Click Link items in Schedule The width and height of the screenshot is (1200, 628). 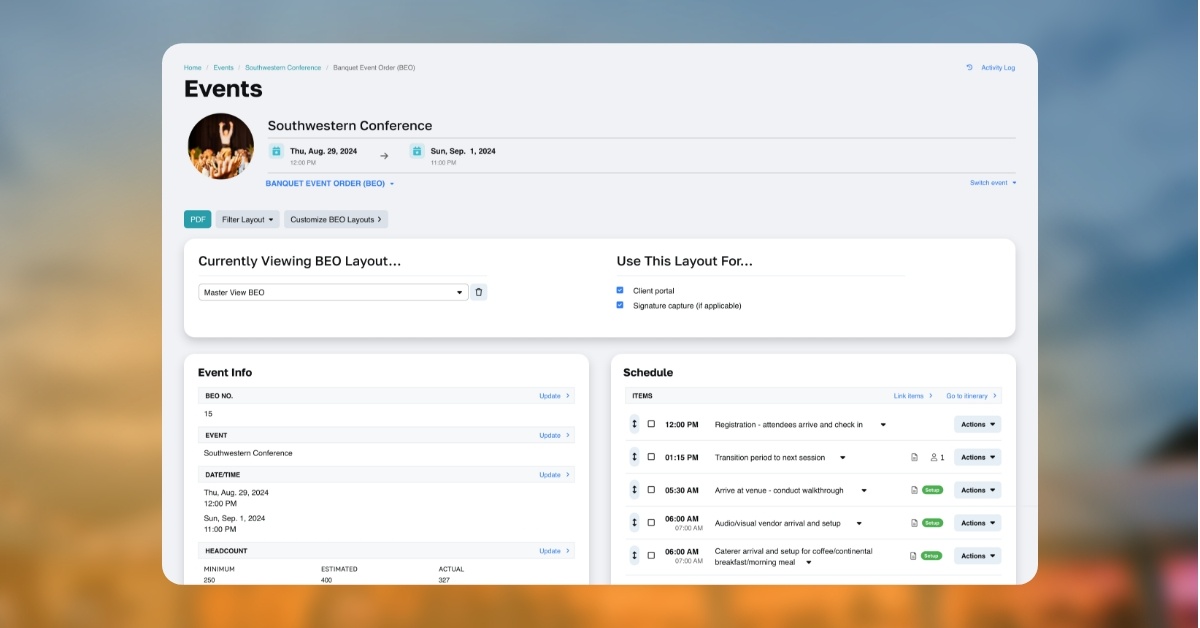[x=913, y=396]
